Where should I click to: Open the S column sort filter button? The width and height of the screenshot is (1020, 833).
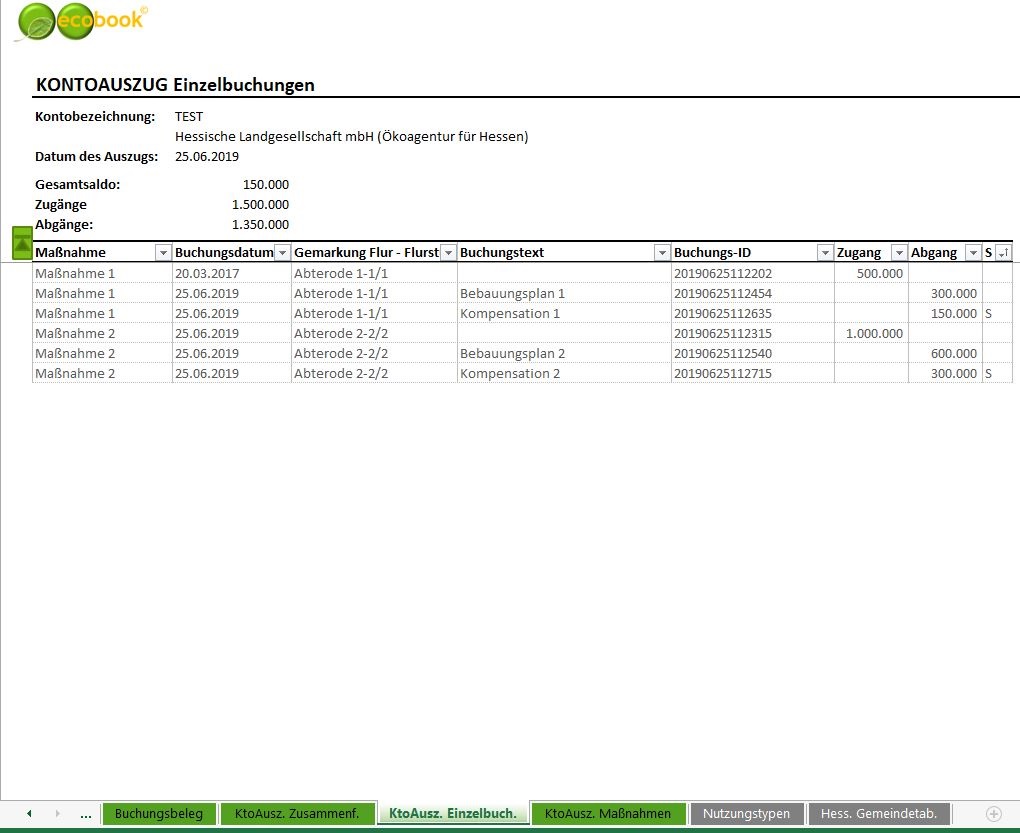pos(1003,253)
